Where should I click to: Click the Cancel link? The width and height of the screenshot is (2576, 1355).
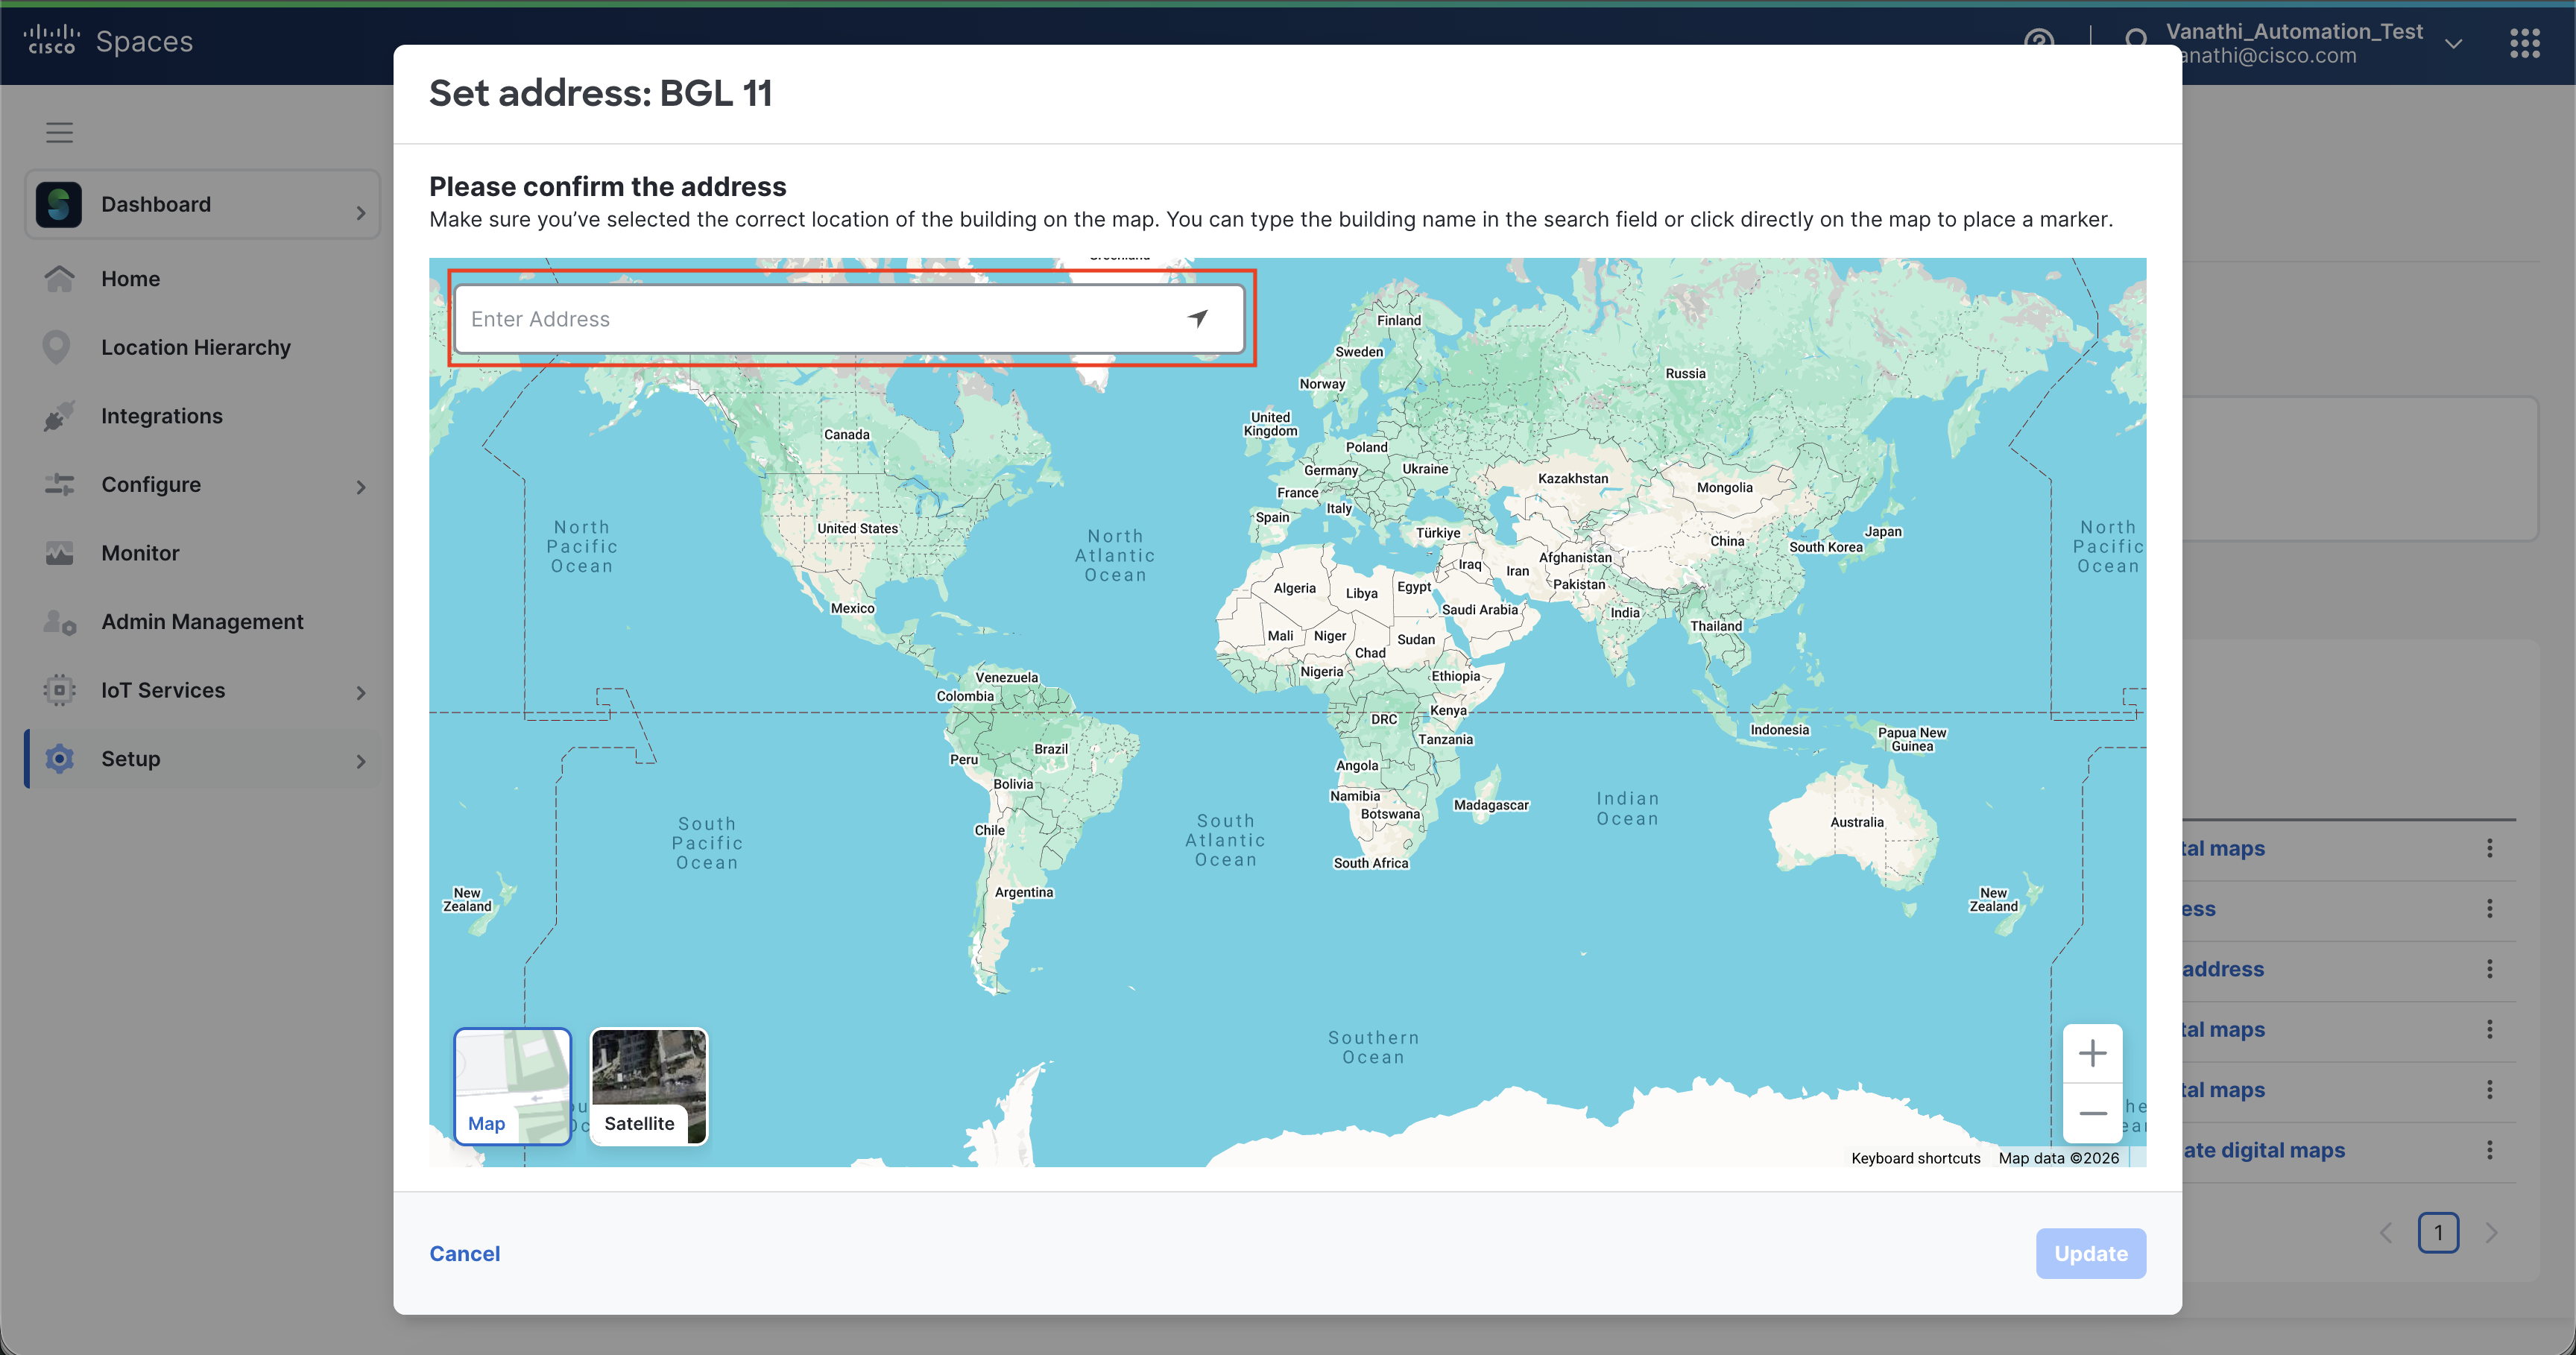click(x=464, y=1253)
